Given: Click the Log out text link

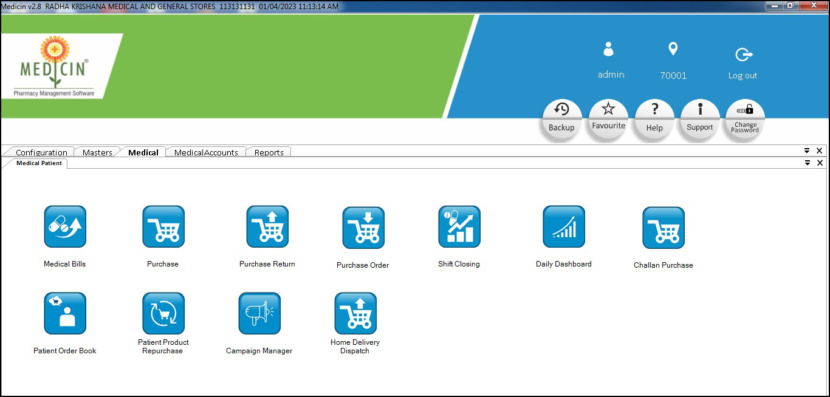Looking at the screenshot, I should point(743,75).
